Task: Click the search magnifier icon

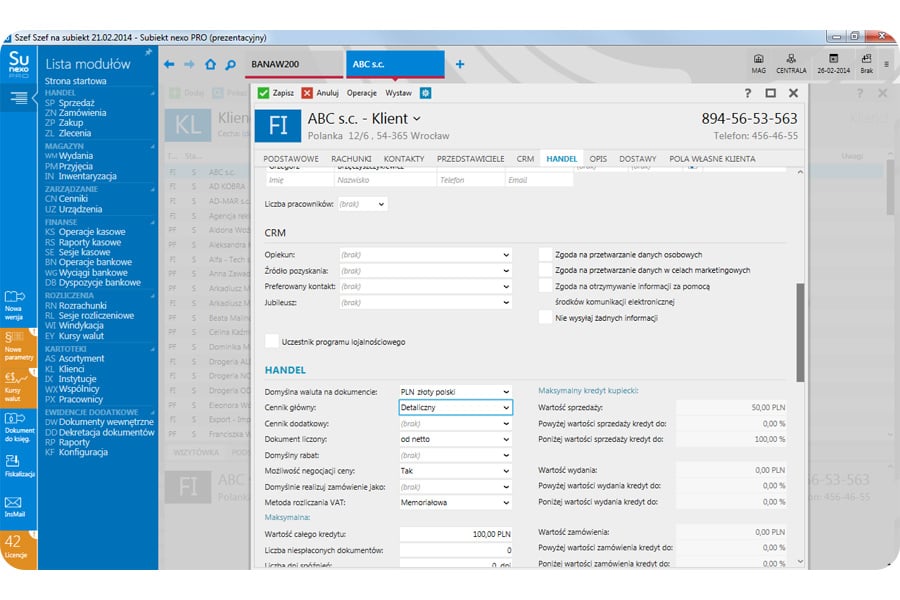Action: [230, 64]
